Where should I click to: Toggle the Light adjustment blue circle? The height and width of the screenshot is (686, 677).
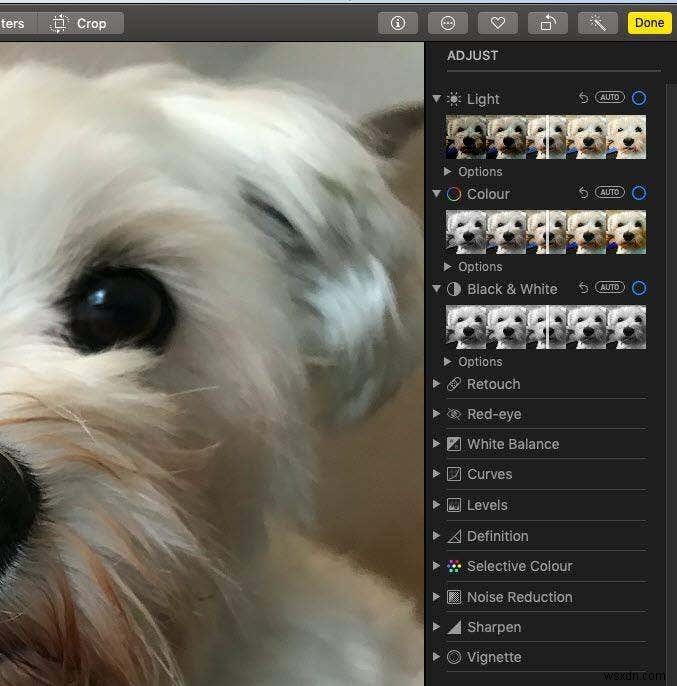639,98
